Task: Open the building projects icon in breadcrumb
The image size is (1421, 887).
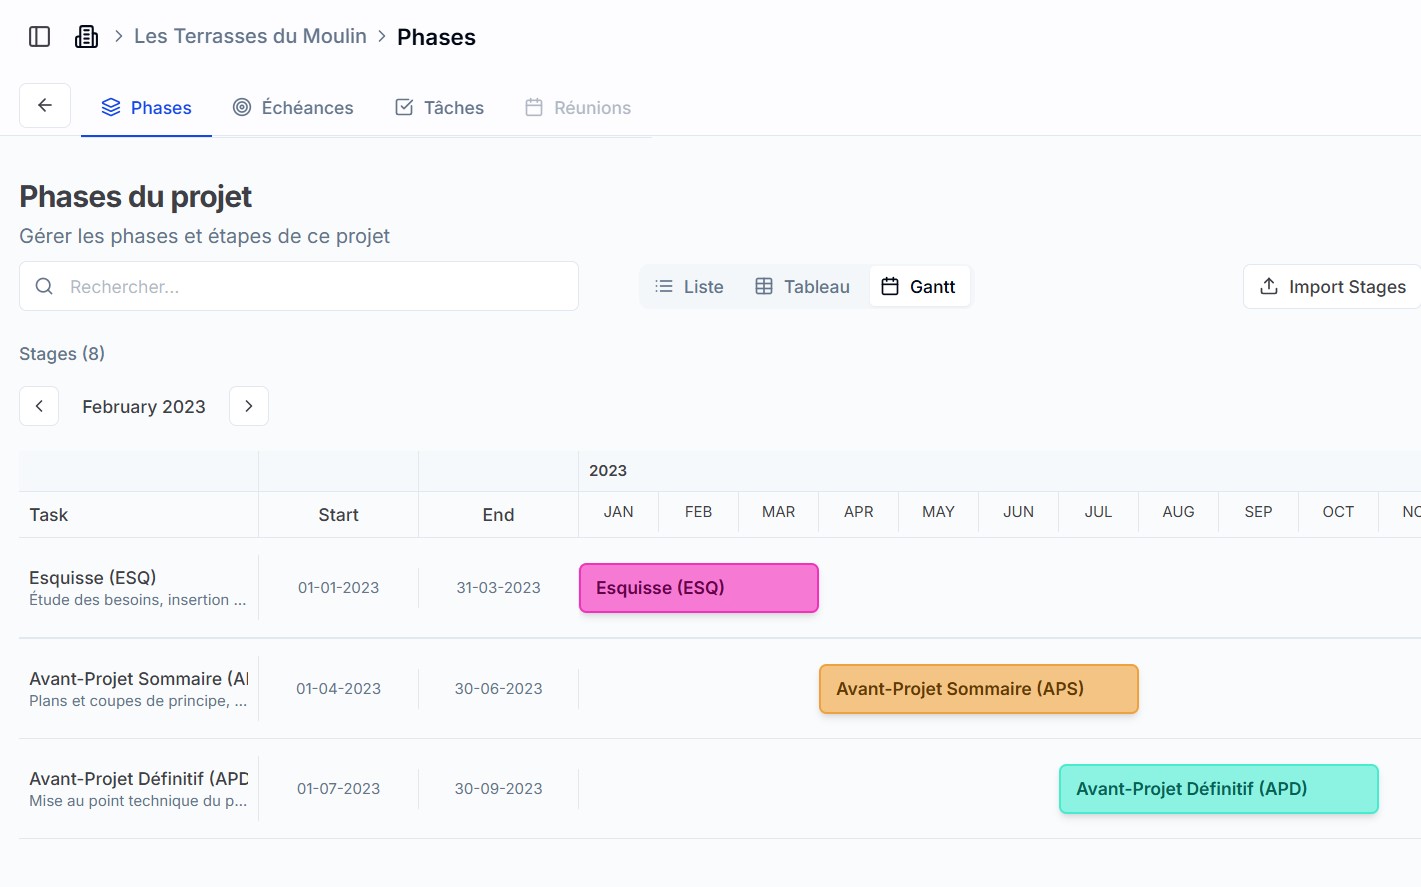Action: (87, 37)
